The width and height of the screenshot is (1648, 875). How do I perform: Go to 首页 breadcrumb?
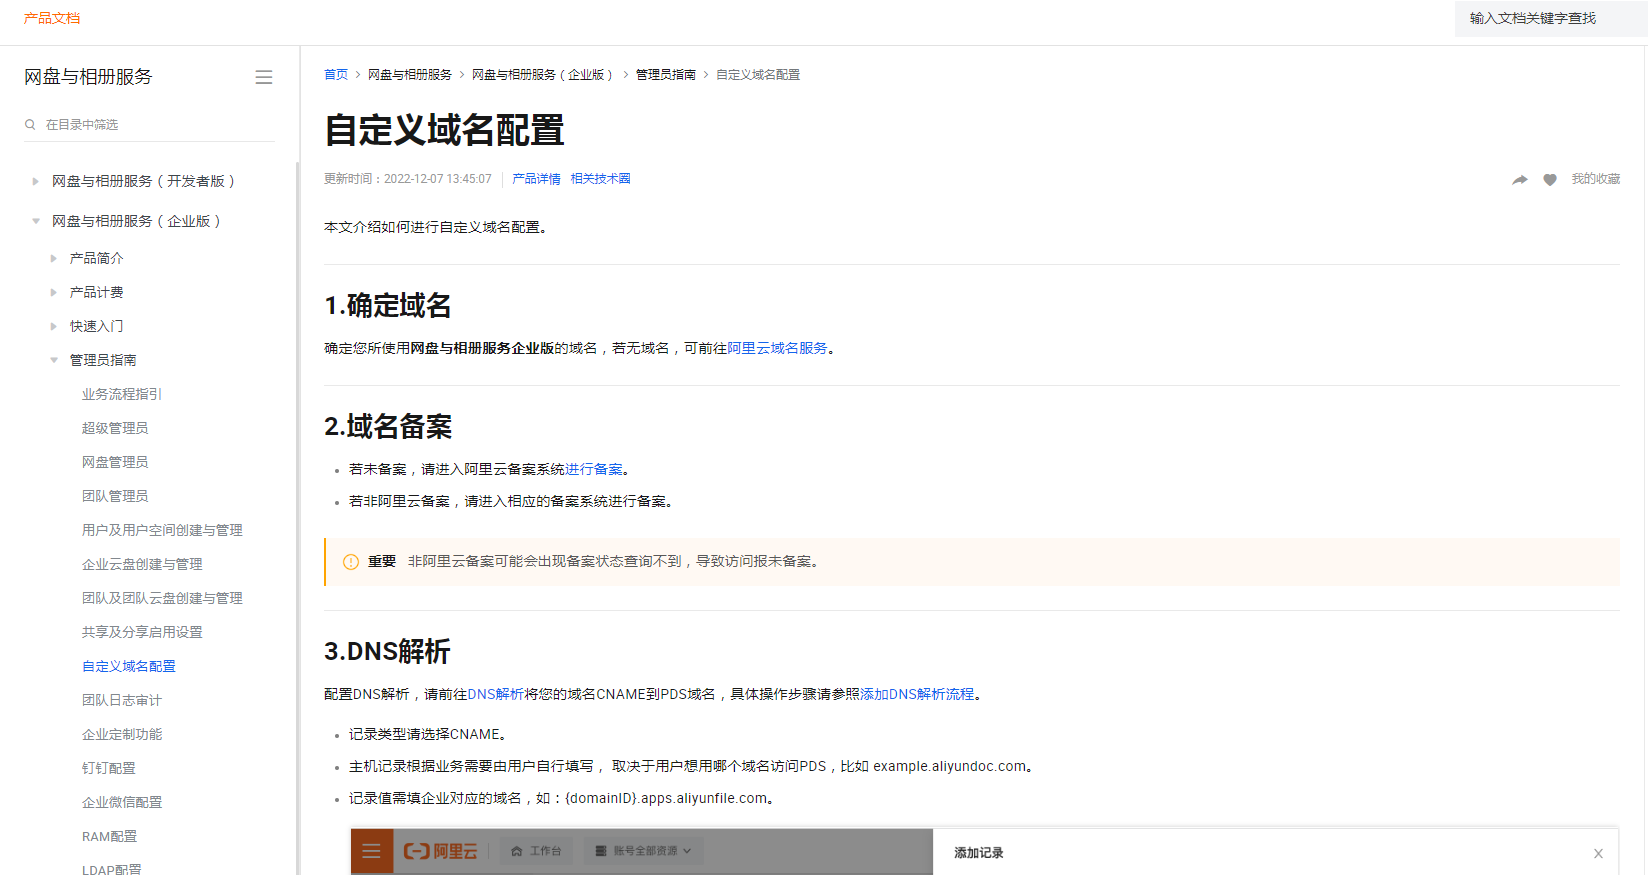336,75
